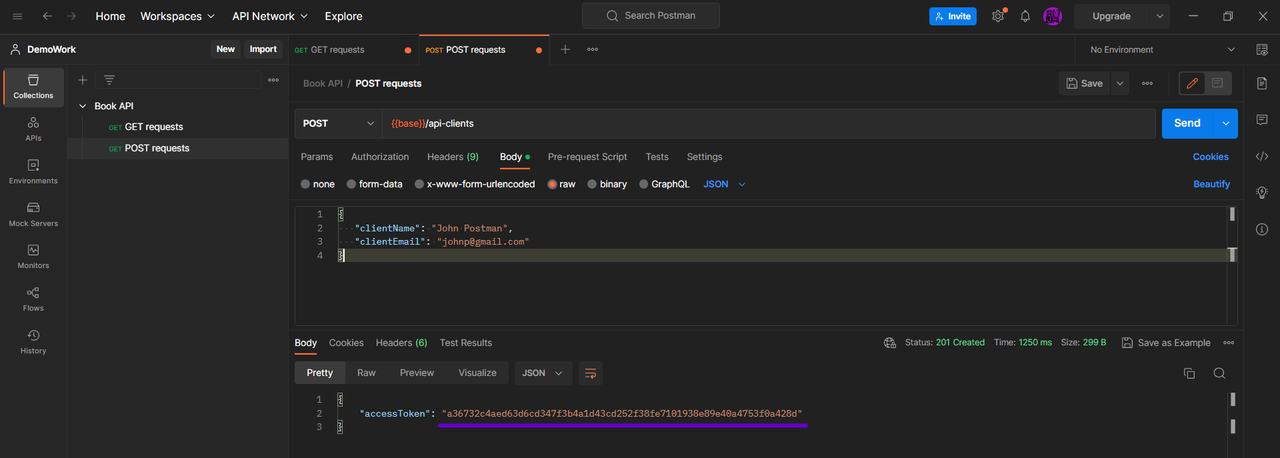Open the Workspaces dropdown
Screen dimensions: 1280x458
coord(177,16)
